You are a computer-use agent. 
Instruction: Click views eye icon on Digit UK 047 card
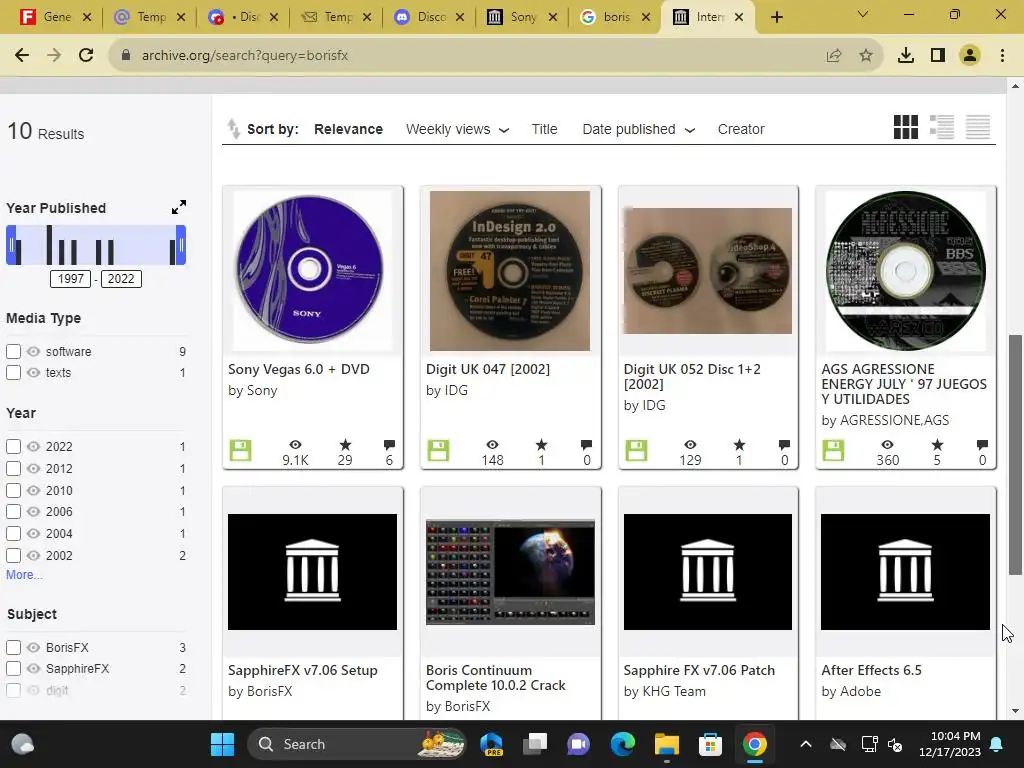492,445
